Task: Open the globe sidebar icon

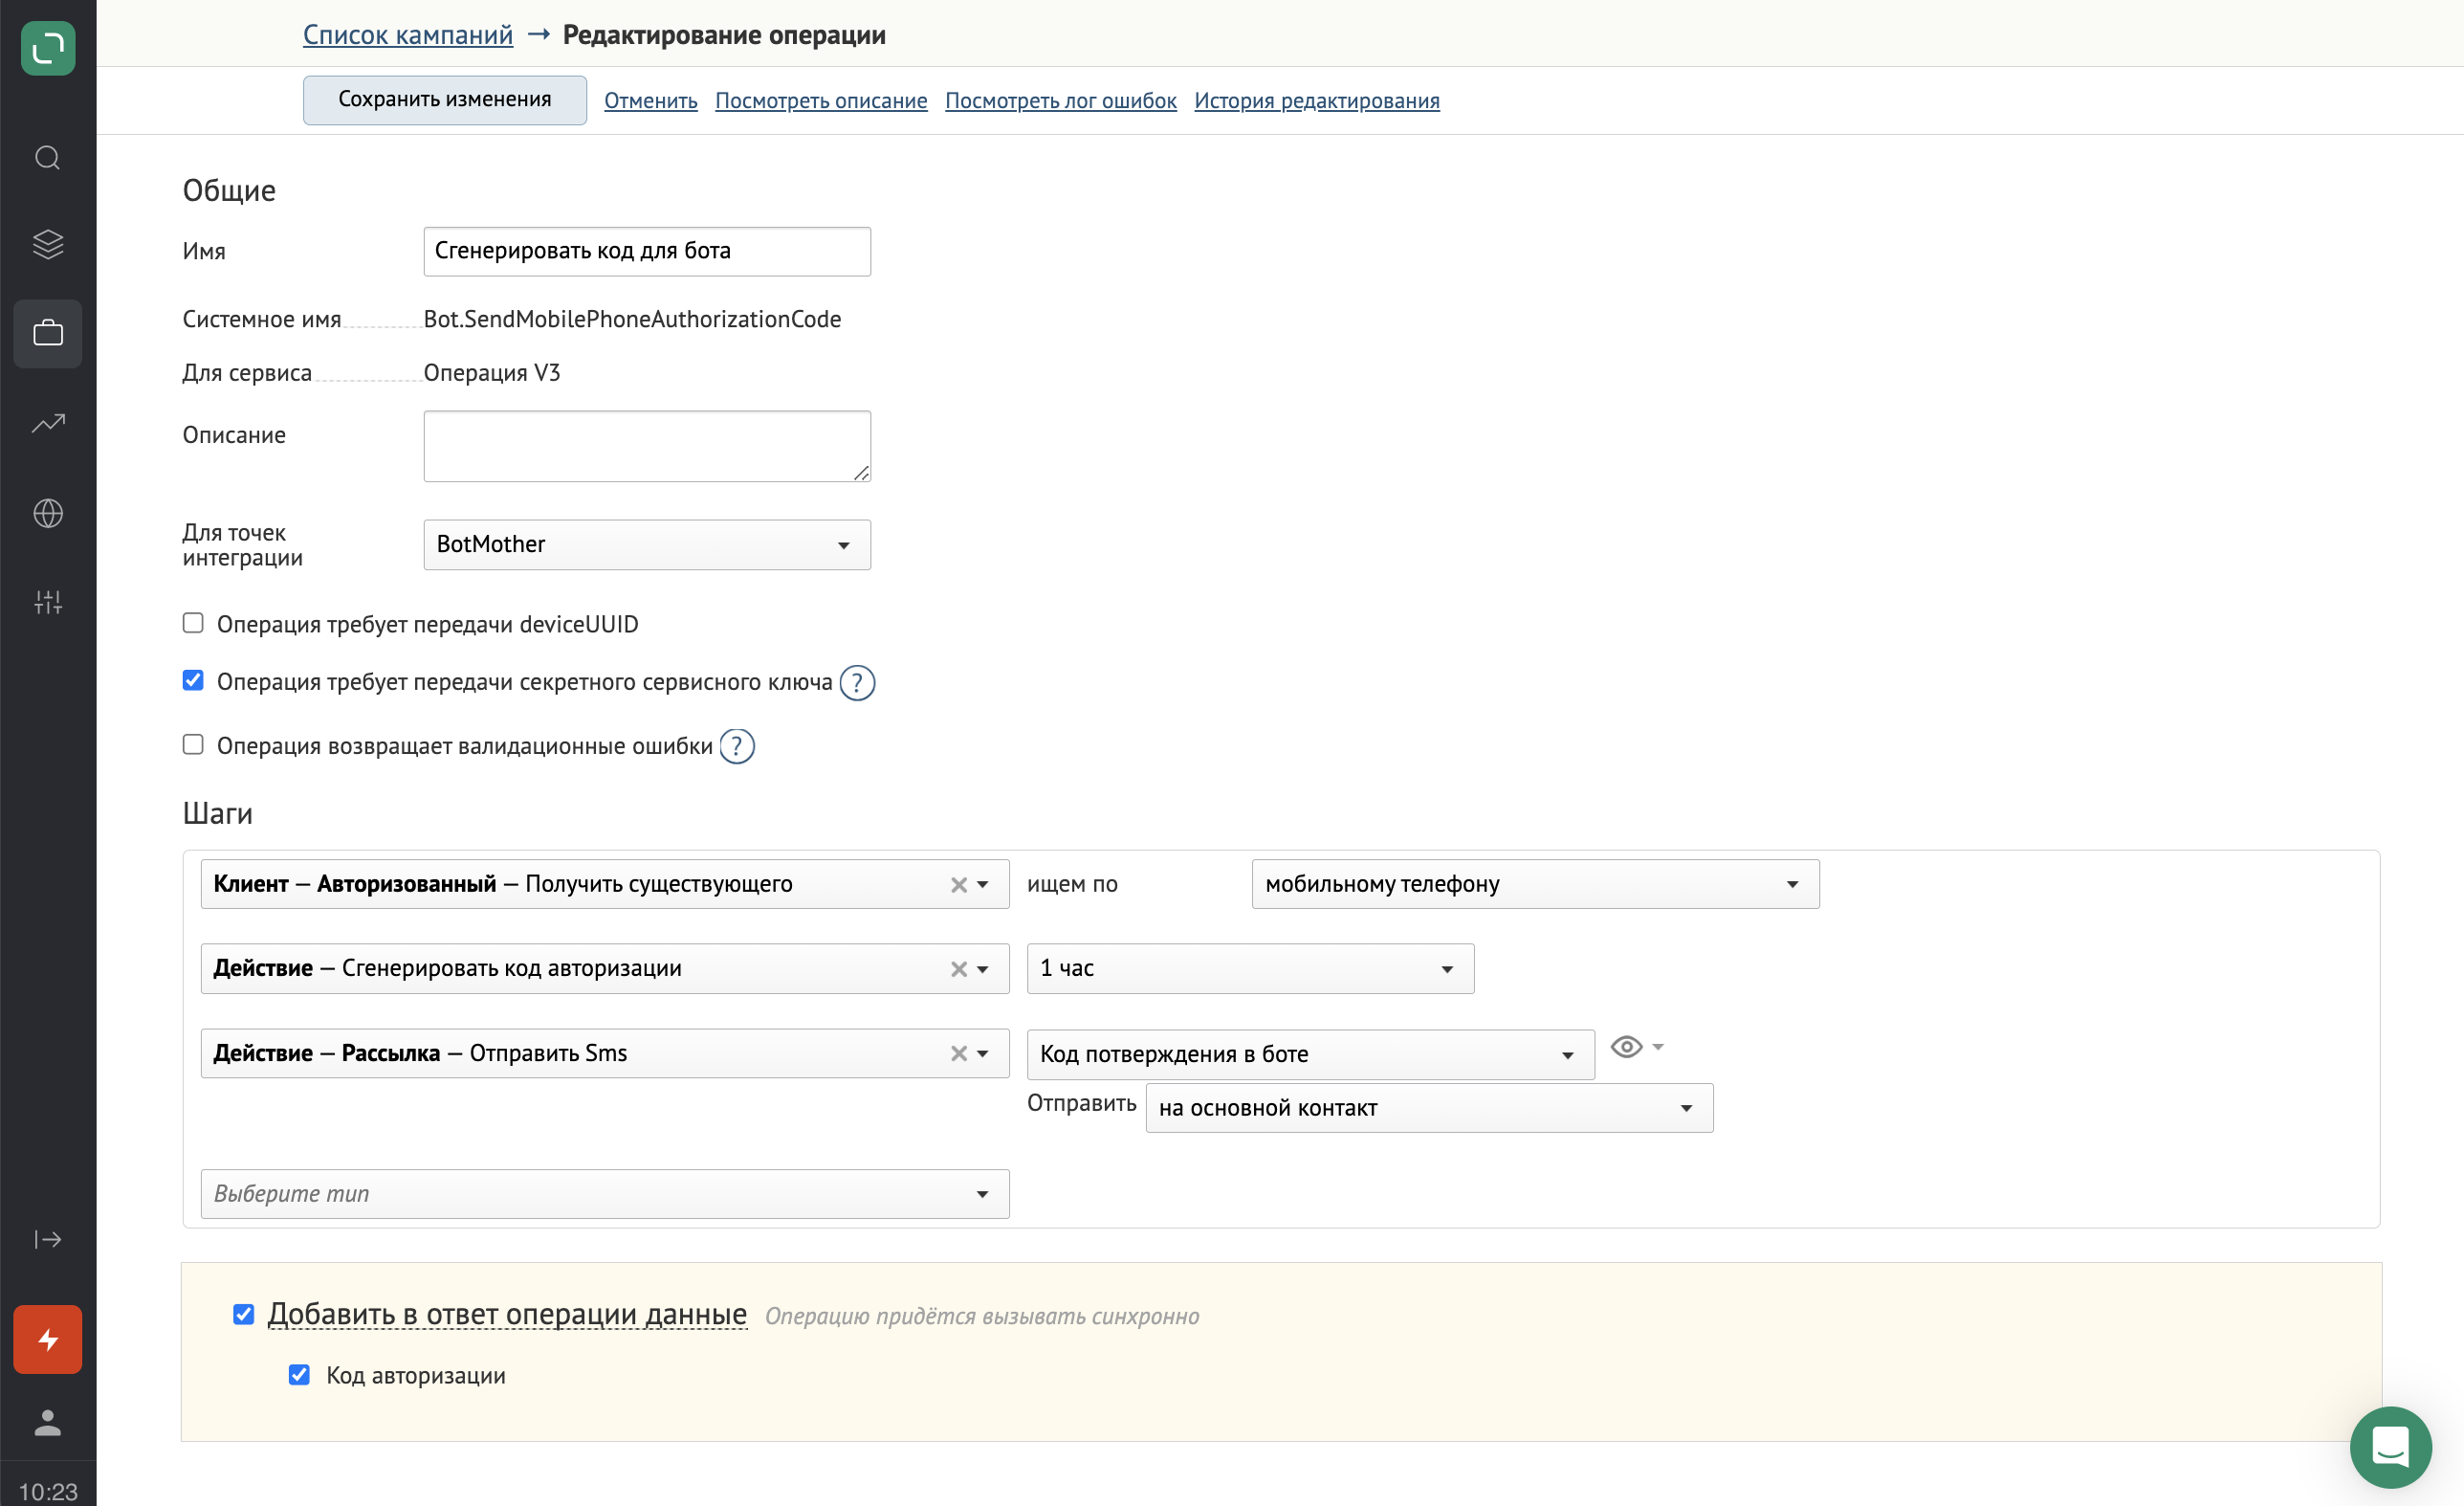Action: click(48, 513)
